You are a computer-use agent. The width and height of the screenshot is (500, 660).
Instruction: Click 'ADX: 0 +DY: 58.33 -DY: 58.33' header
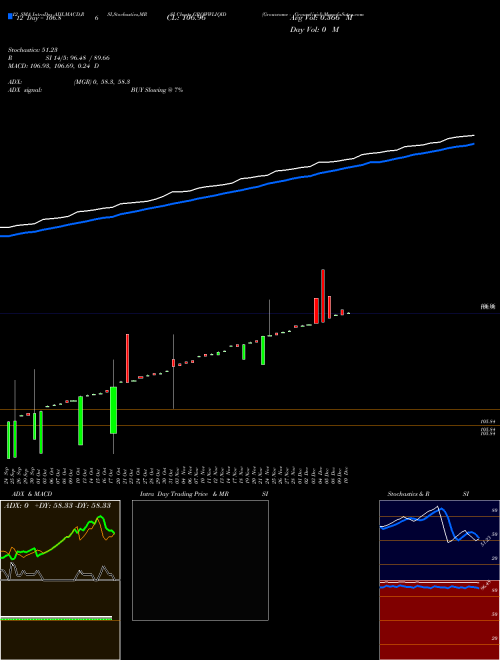(57, 505)
